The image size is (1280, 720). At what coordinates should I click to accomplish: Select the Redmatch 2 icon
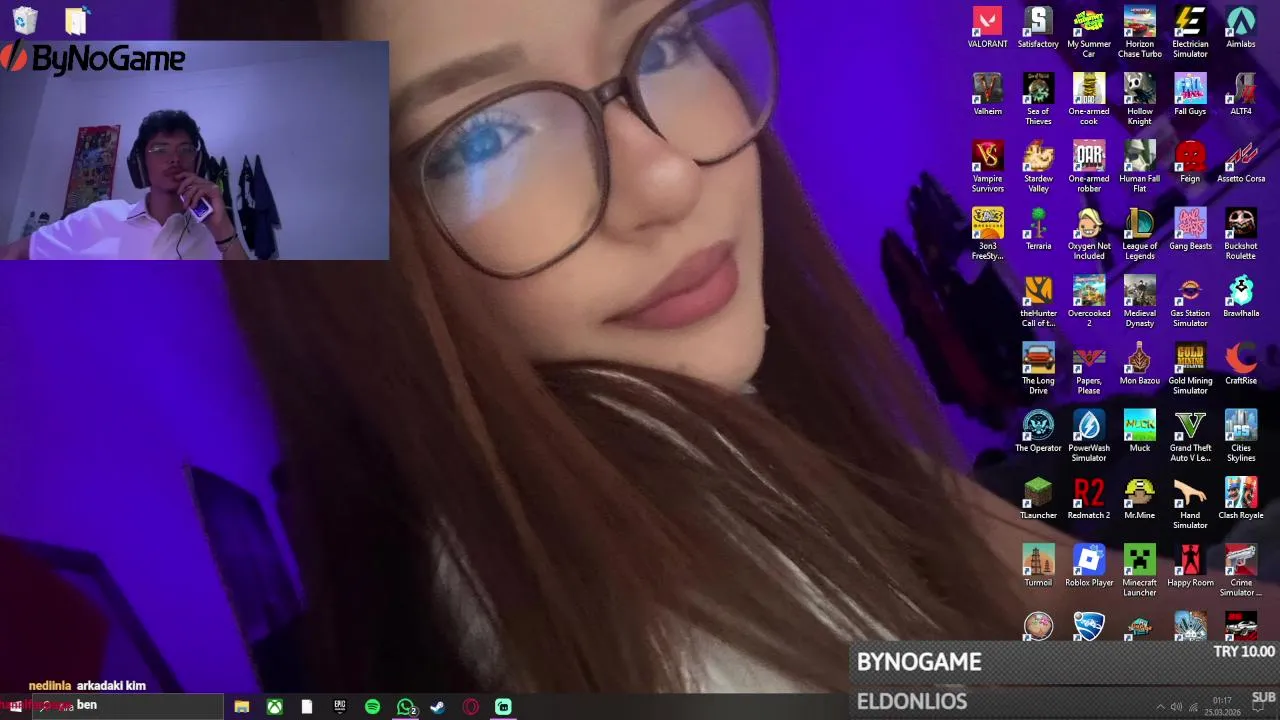[x=1089, y=496]
